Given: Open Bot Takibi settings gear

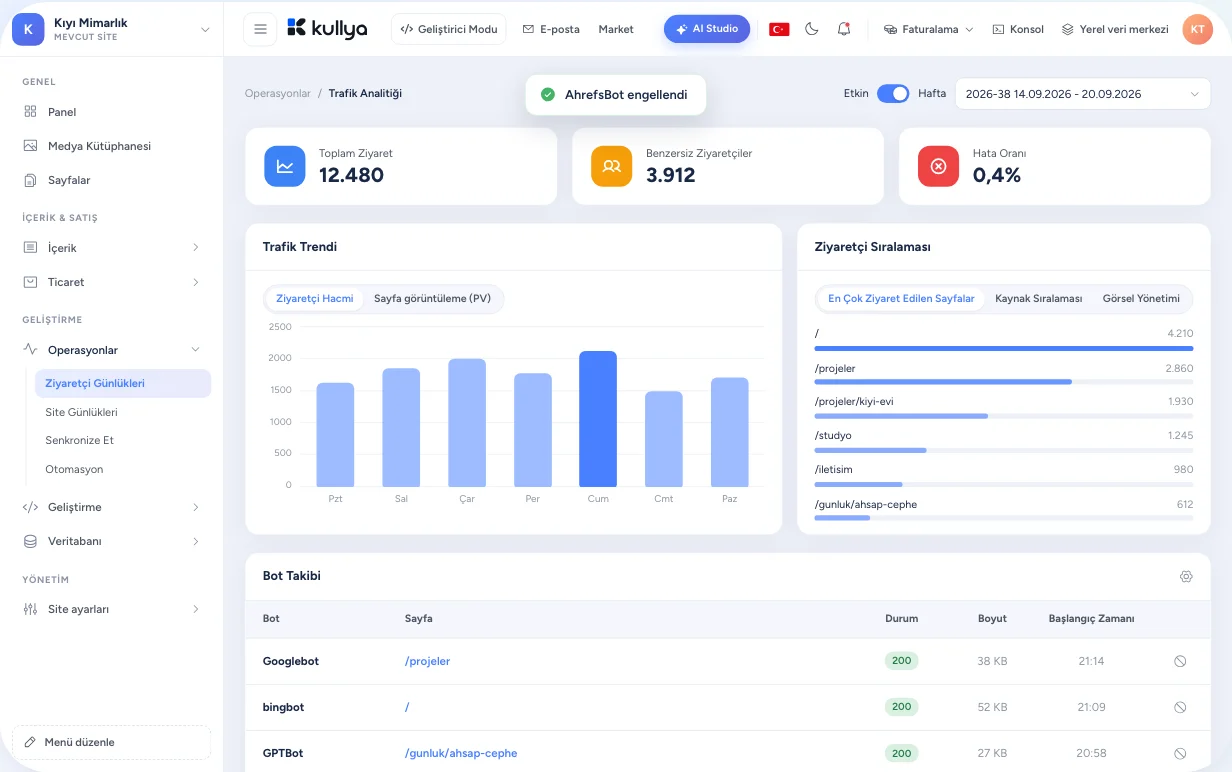Looking at the screenshot, I should tap(1186, 576).
